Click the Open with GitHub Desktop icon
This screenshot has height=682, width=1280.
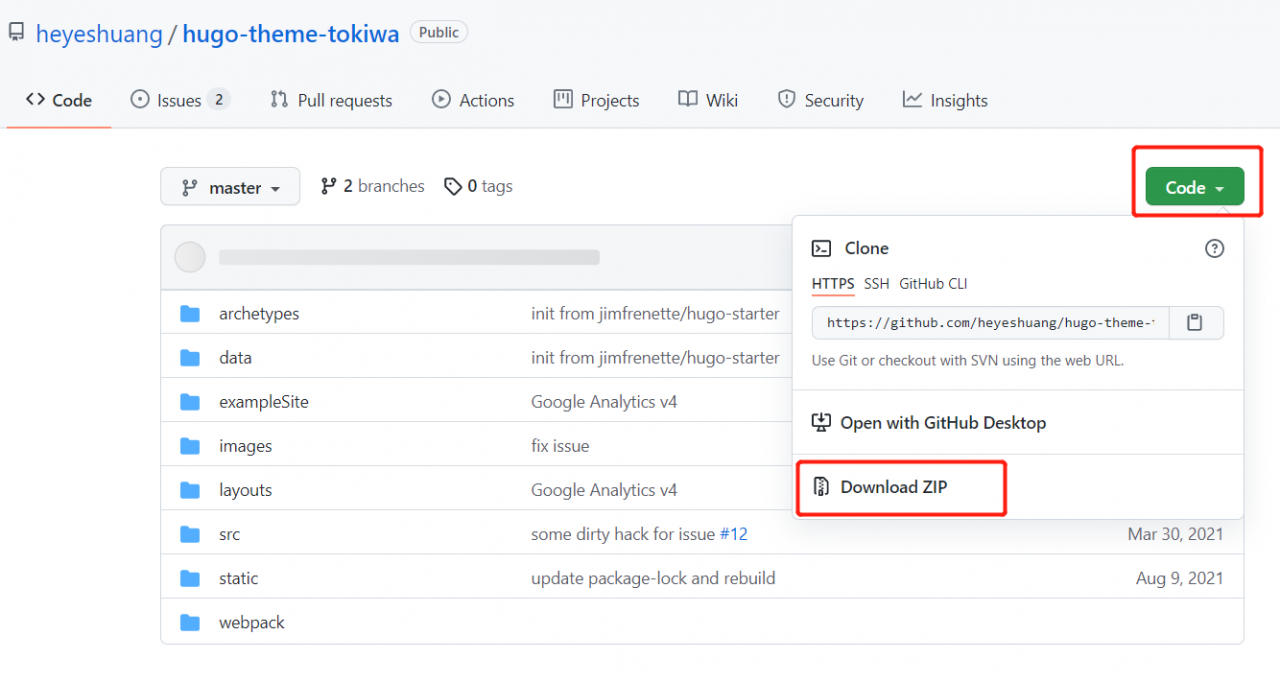click(x=821, y=423)
